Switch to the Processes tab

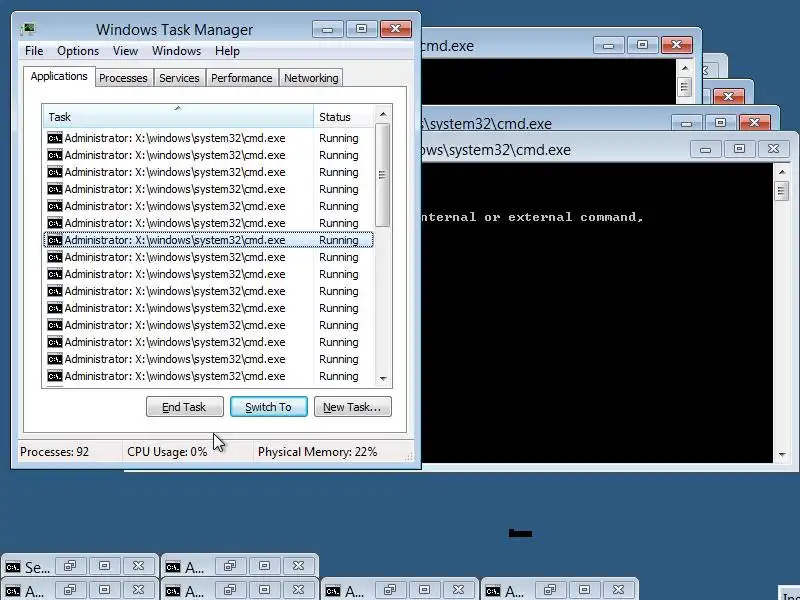point(123,78)
